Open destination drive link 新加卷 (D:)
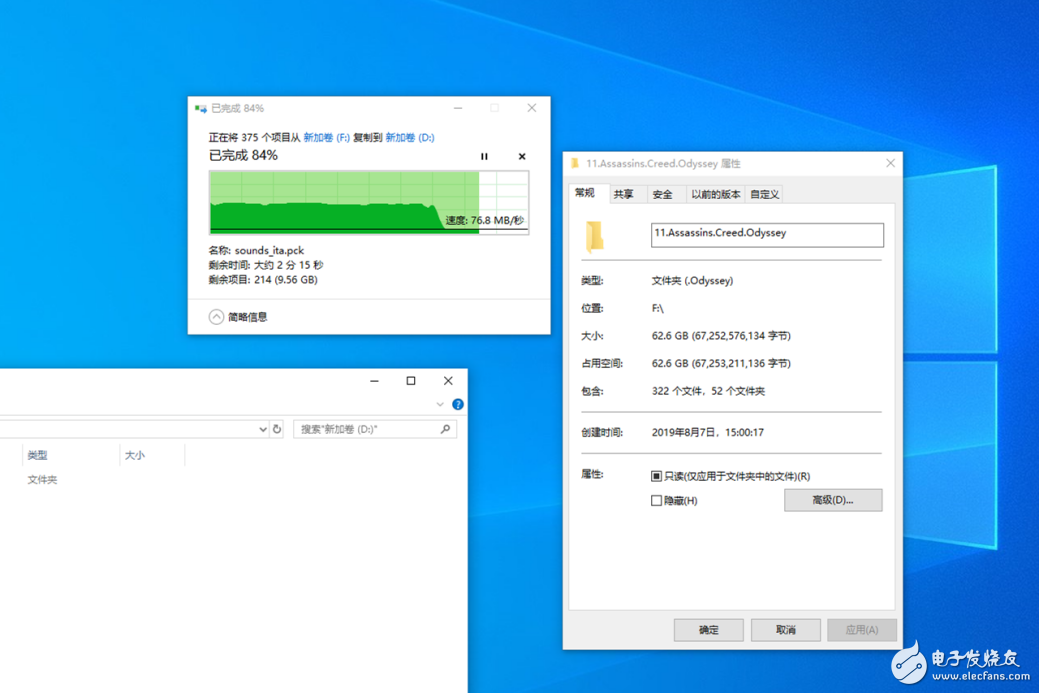This screenshot has width=1039, height=693. (410, 137)
